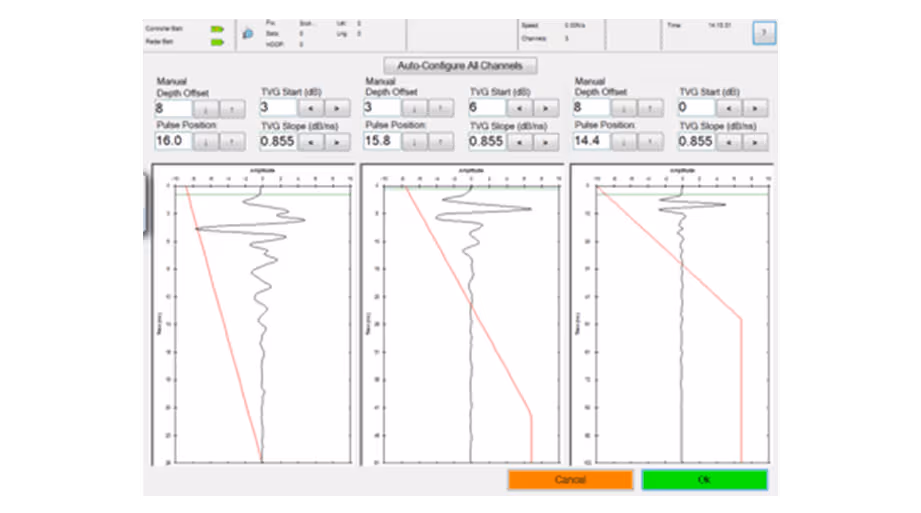Increase TVG Start in the middle channel
The width and height of the screenshot is (921, 513).
(546, 108)
